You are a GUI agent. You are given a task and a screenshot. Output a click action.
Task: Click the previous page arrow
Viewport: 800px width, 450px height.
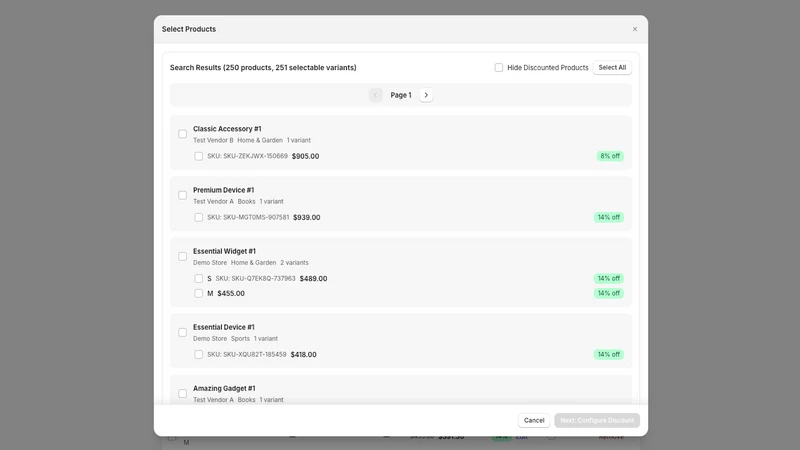376,95
